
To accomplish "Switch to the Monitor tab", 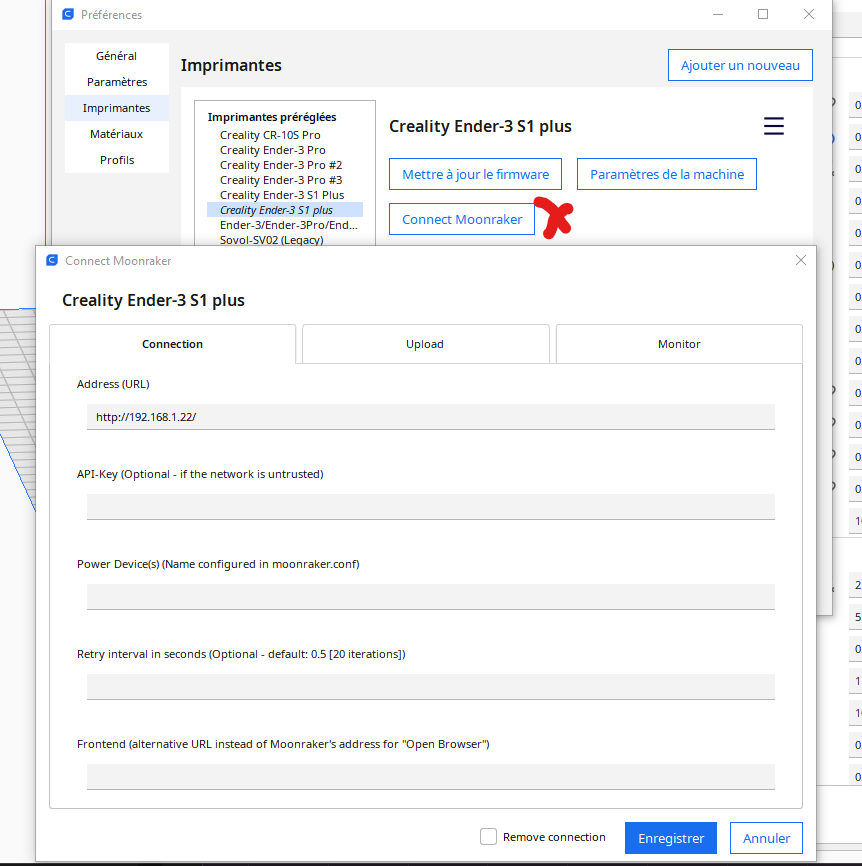I will 679,344.
